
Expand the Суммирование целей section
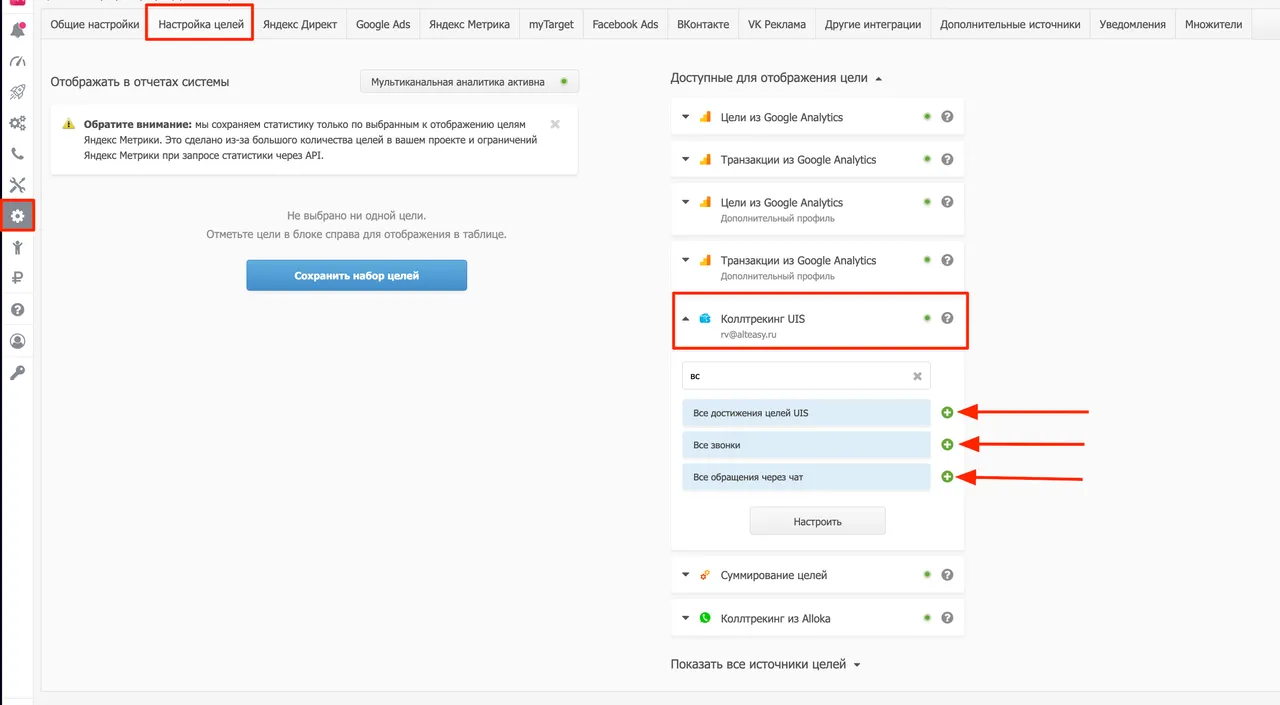tap(686, 575)
